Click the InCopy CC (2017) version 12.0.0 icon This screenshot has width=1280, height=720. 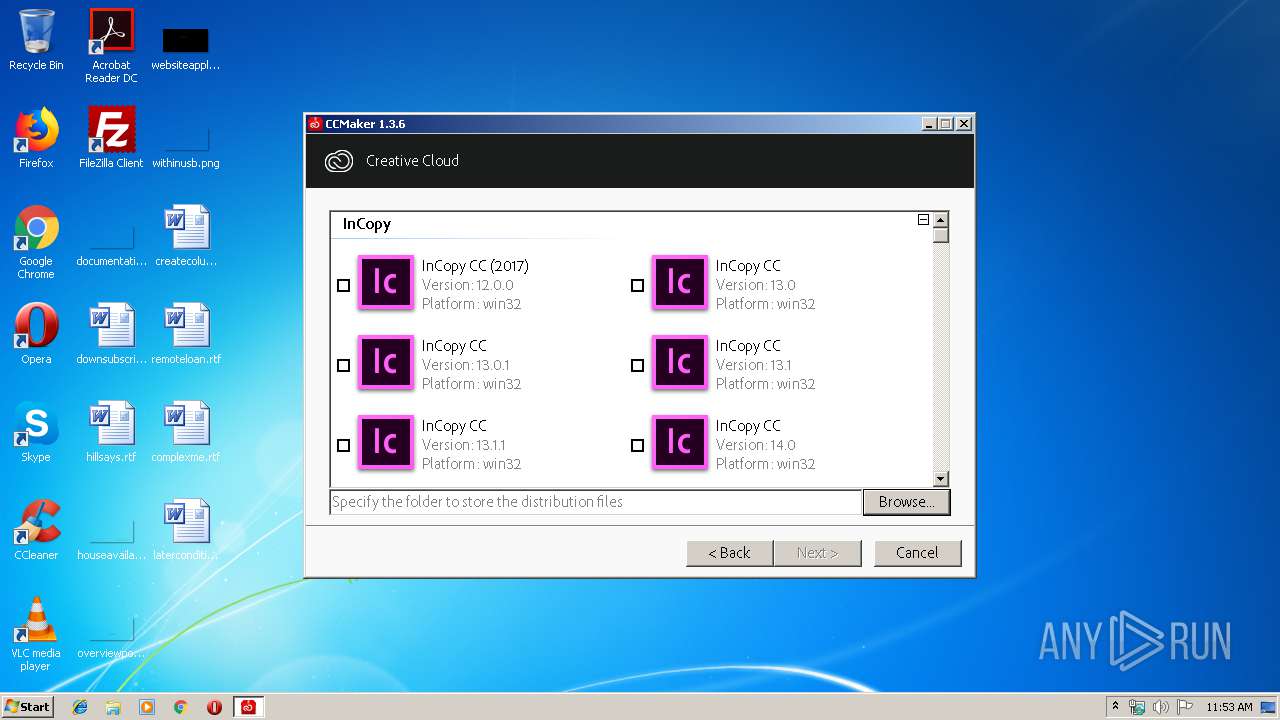click(385, 283)
